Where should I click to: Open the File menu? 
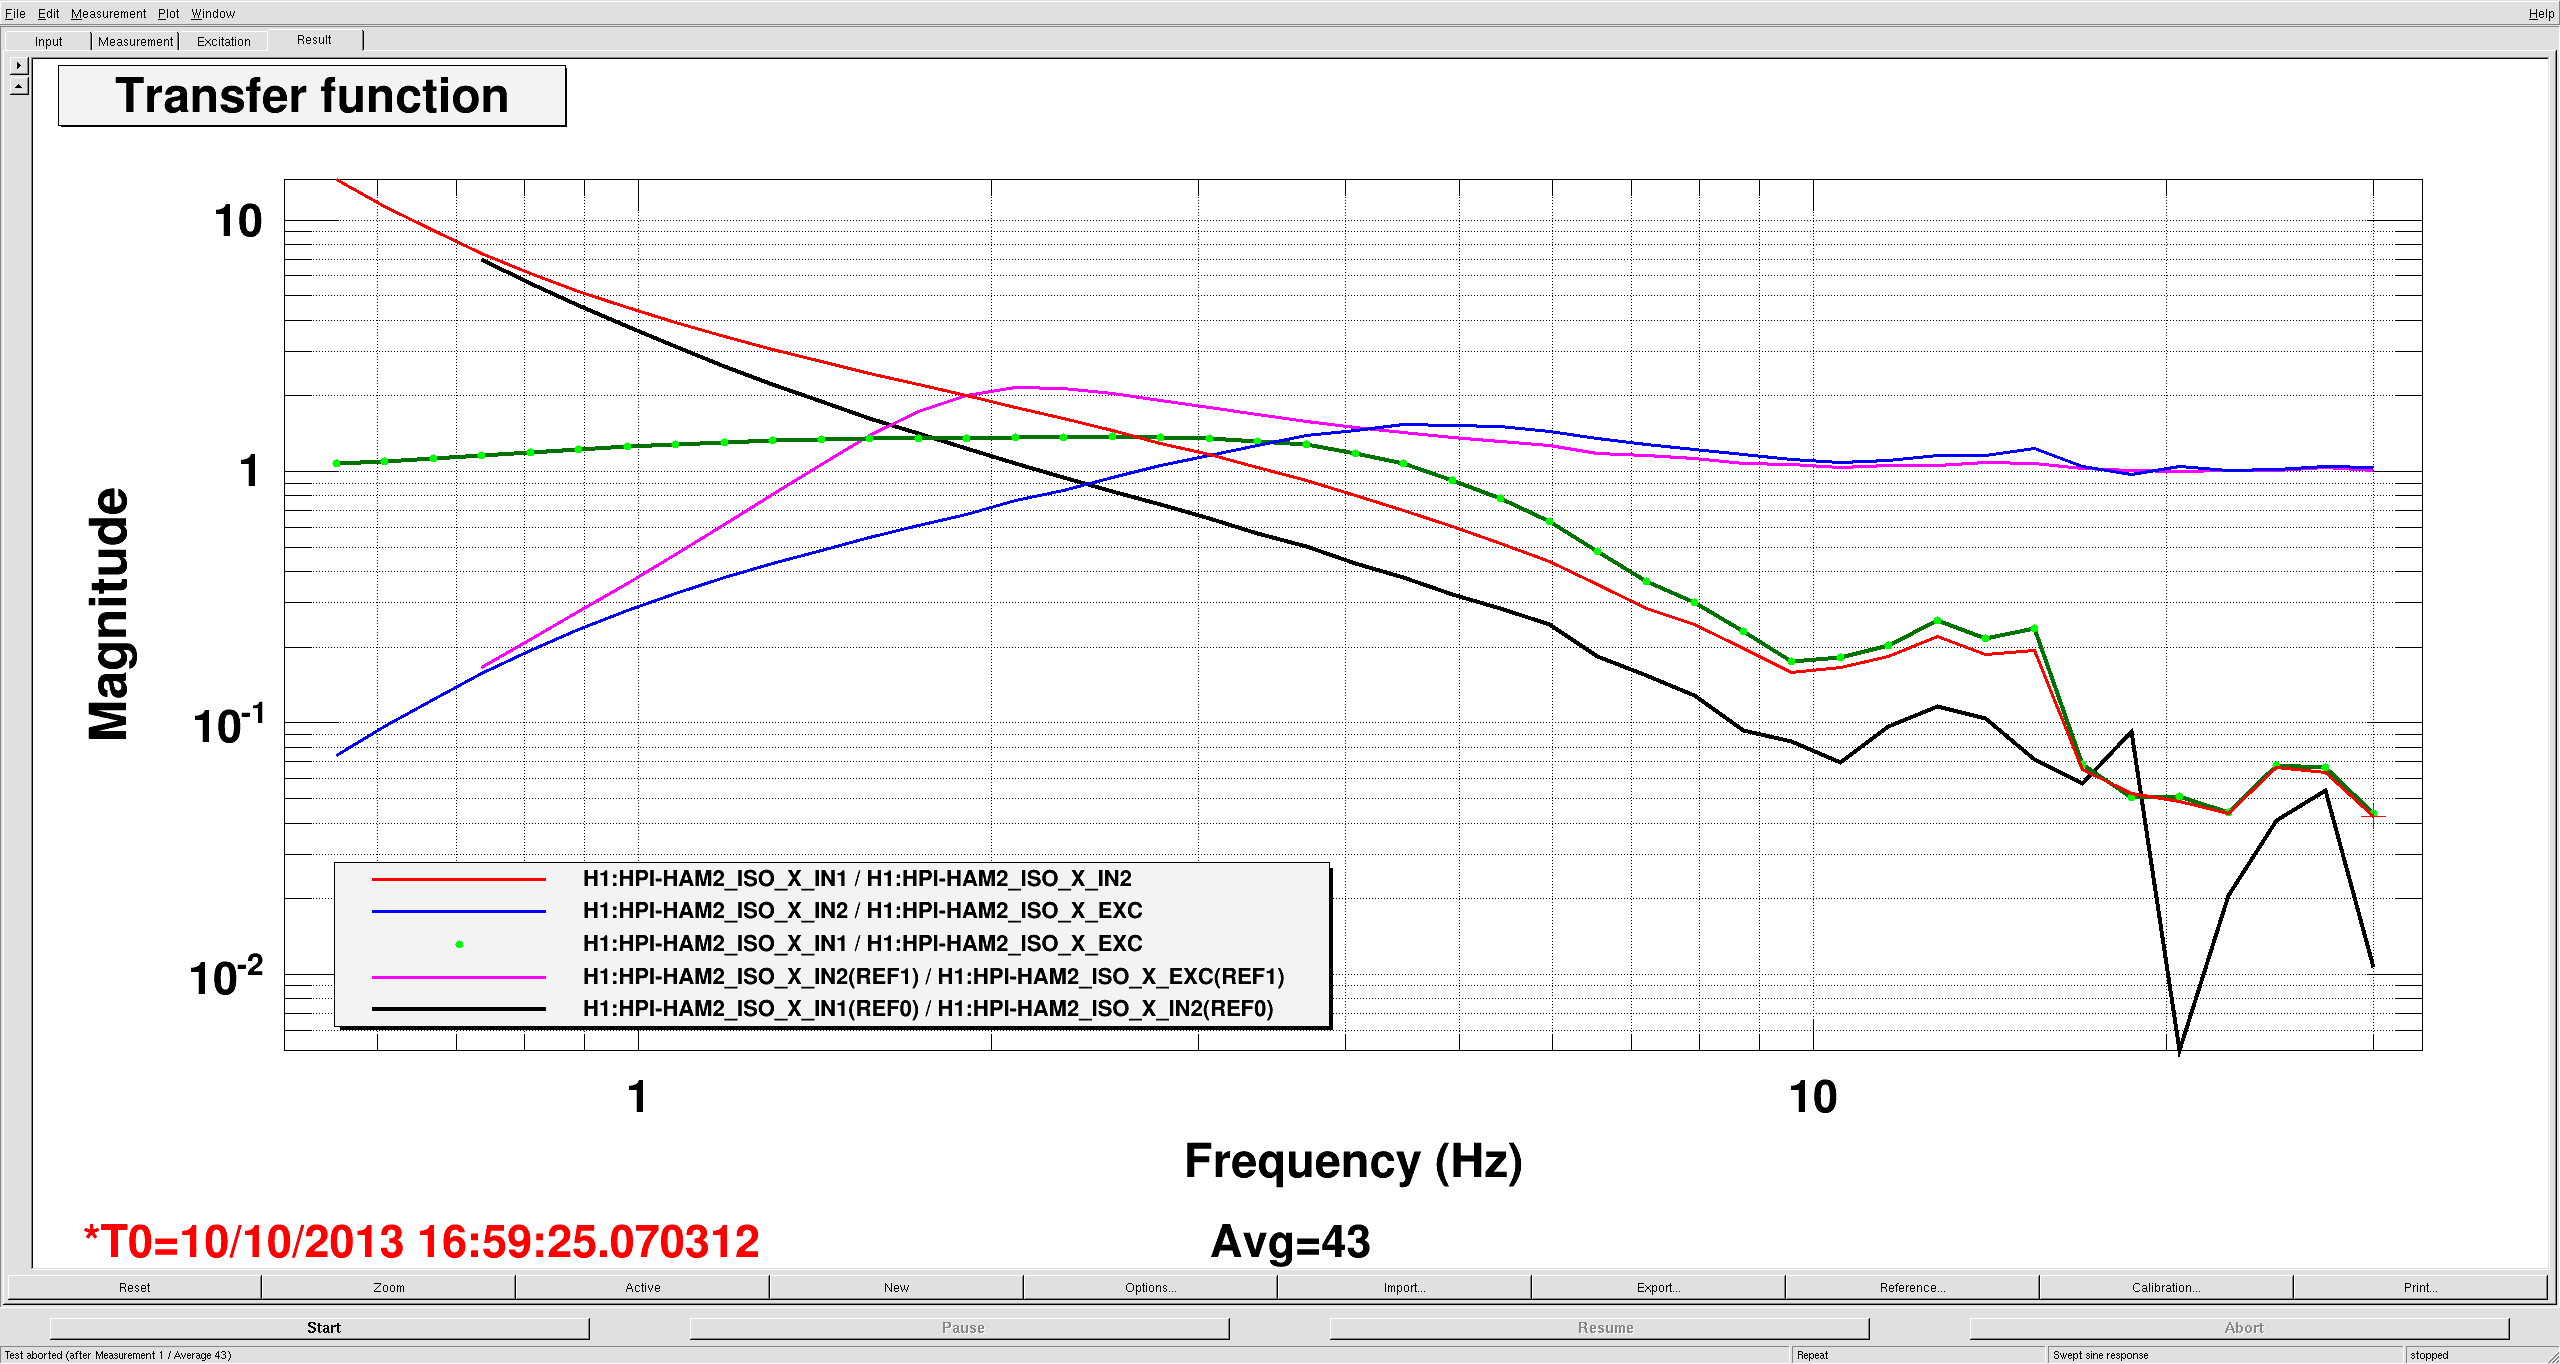(15, 13)
